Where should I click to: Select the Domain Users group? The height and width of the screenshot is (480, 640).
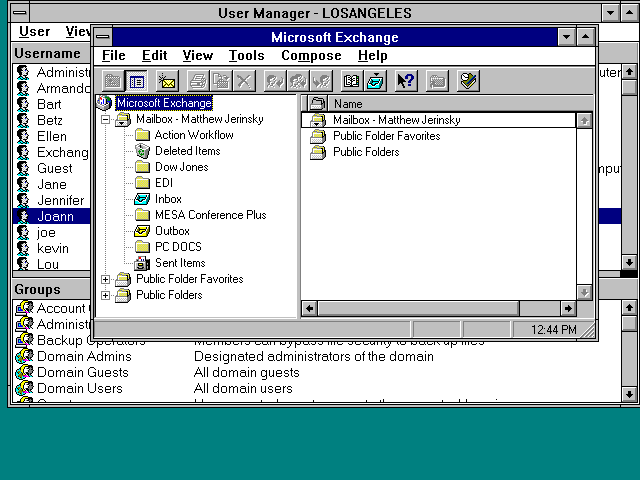point(80,388)
